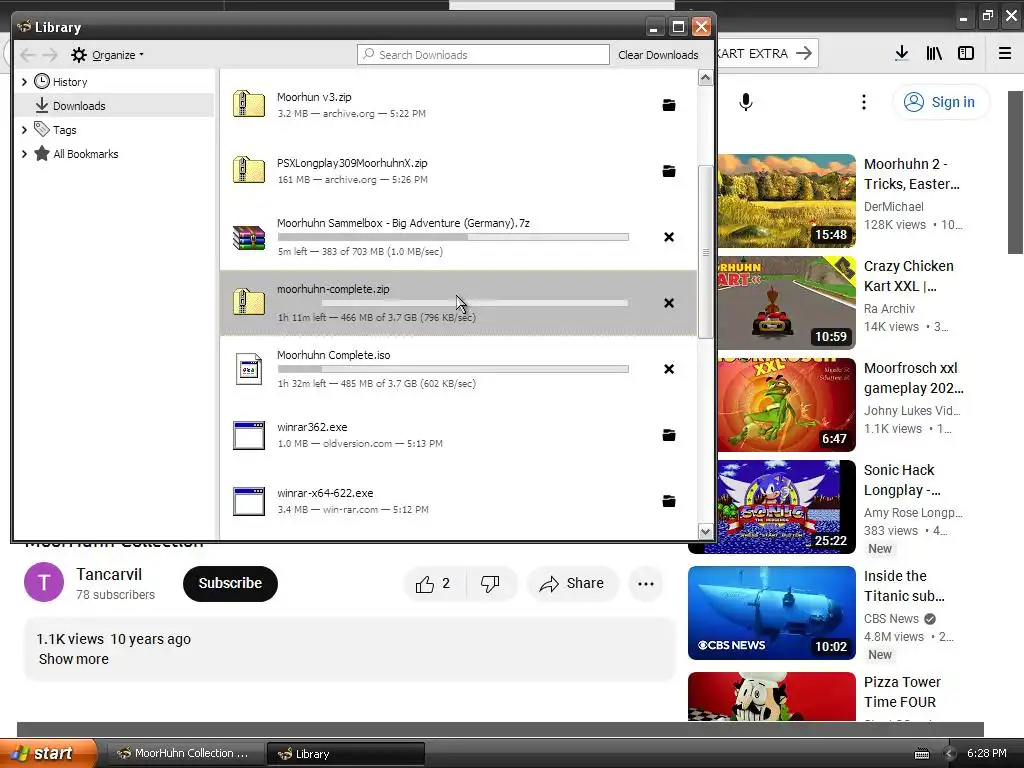Expand the All Bookmarks tree node
Image resolution: width=1024 pixels, height=768 pixels.
(24, 154)
